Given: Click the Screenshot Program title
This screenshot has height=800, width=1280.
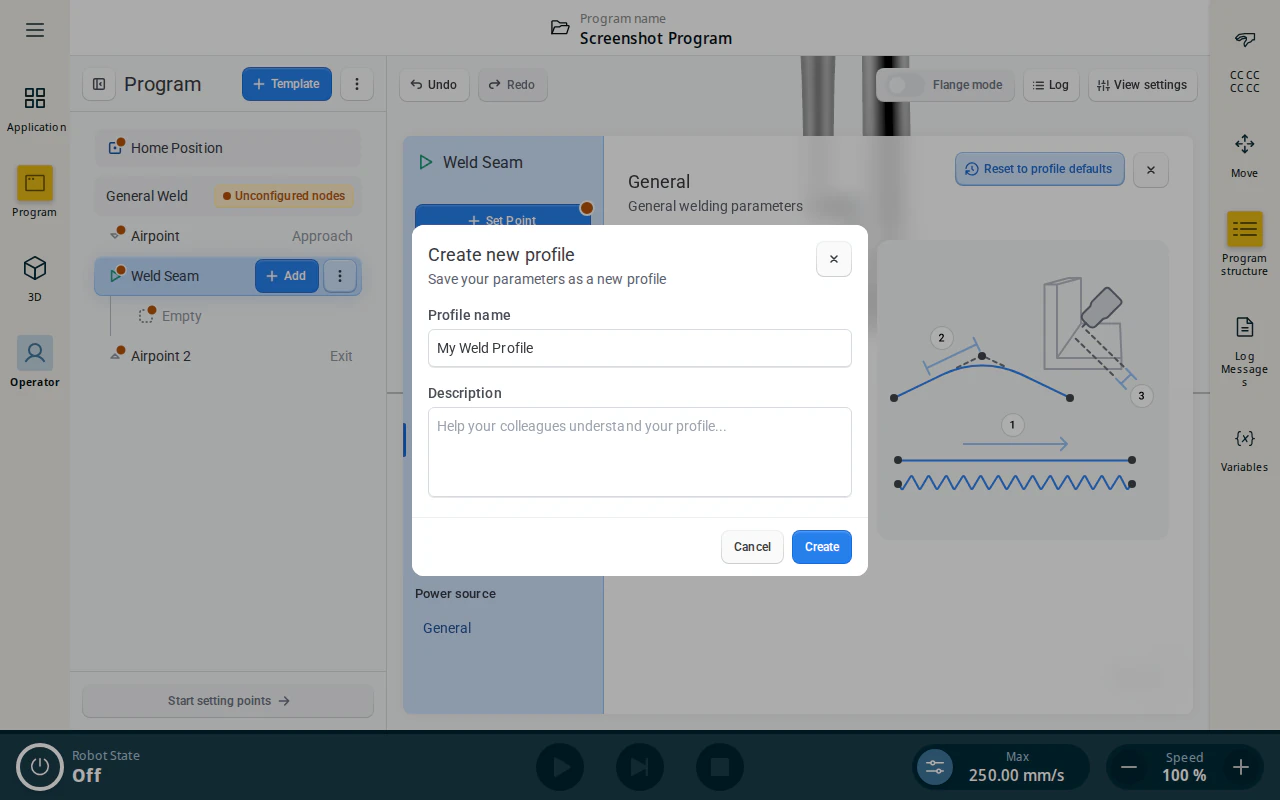Looking at the screenshot, I should point(656,38).
